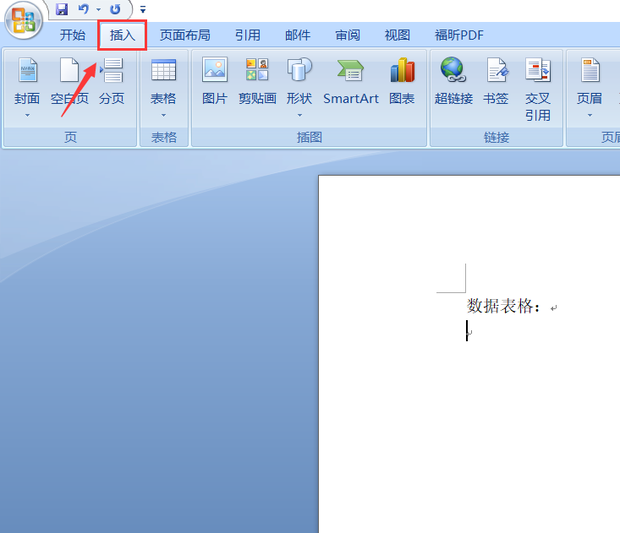Customize quick access toolbar dropdown arrow
This screenshot has height=533, width=620.
[x=143, y=9]
